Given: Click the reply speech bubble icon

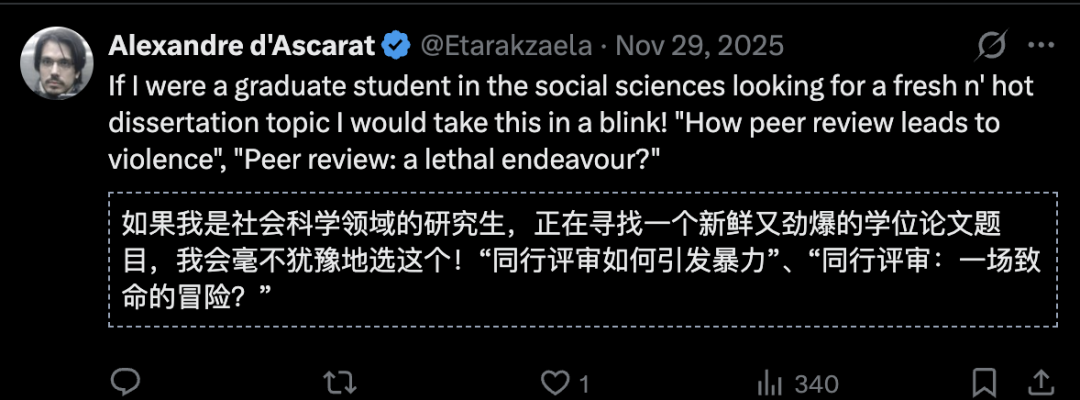Looking at the screenshot, I should [x=124, y=382].
